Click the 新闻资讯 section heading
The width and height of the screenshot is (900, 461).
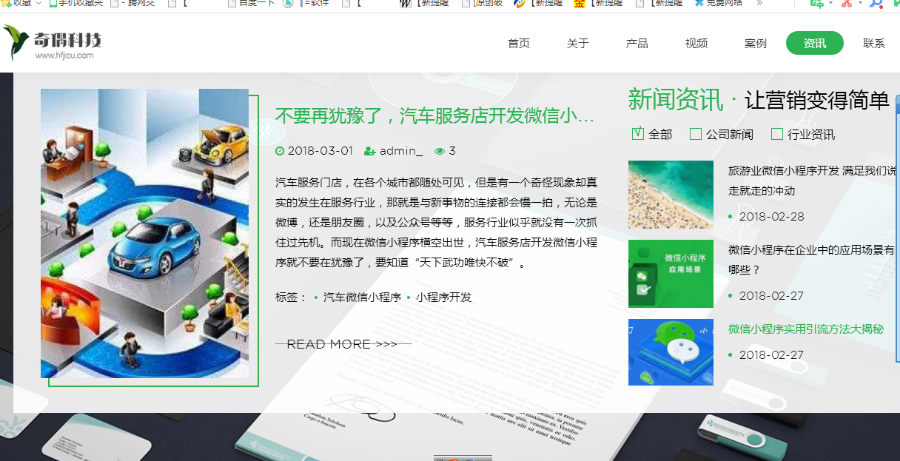click(675, 99)
